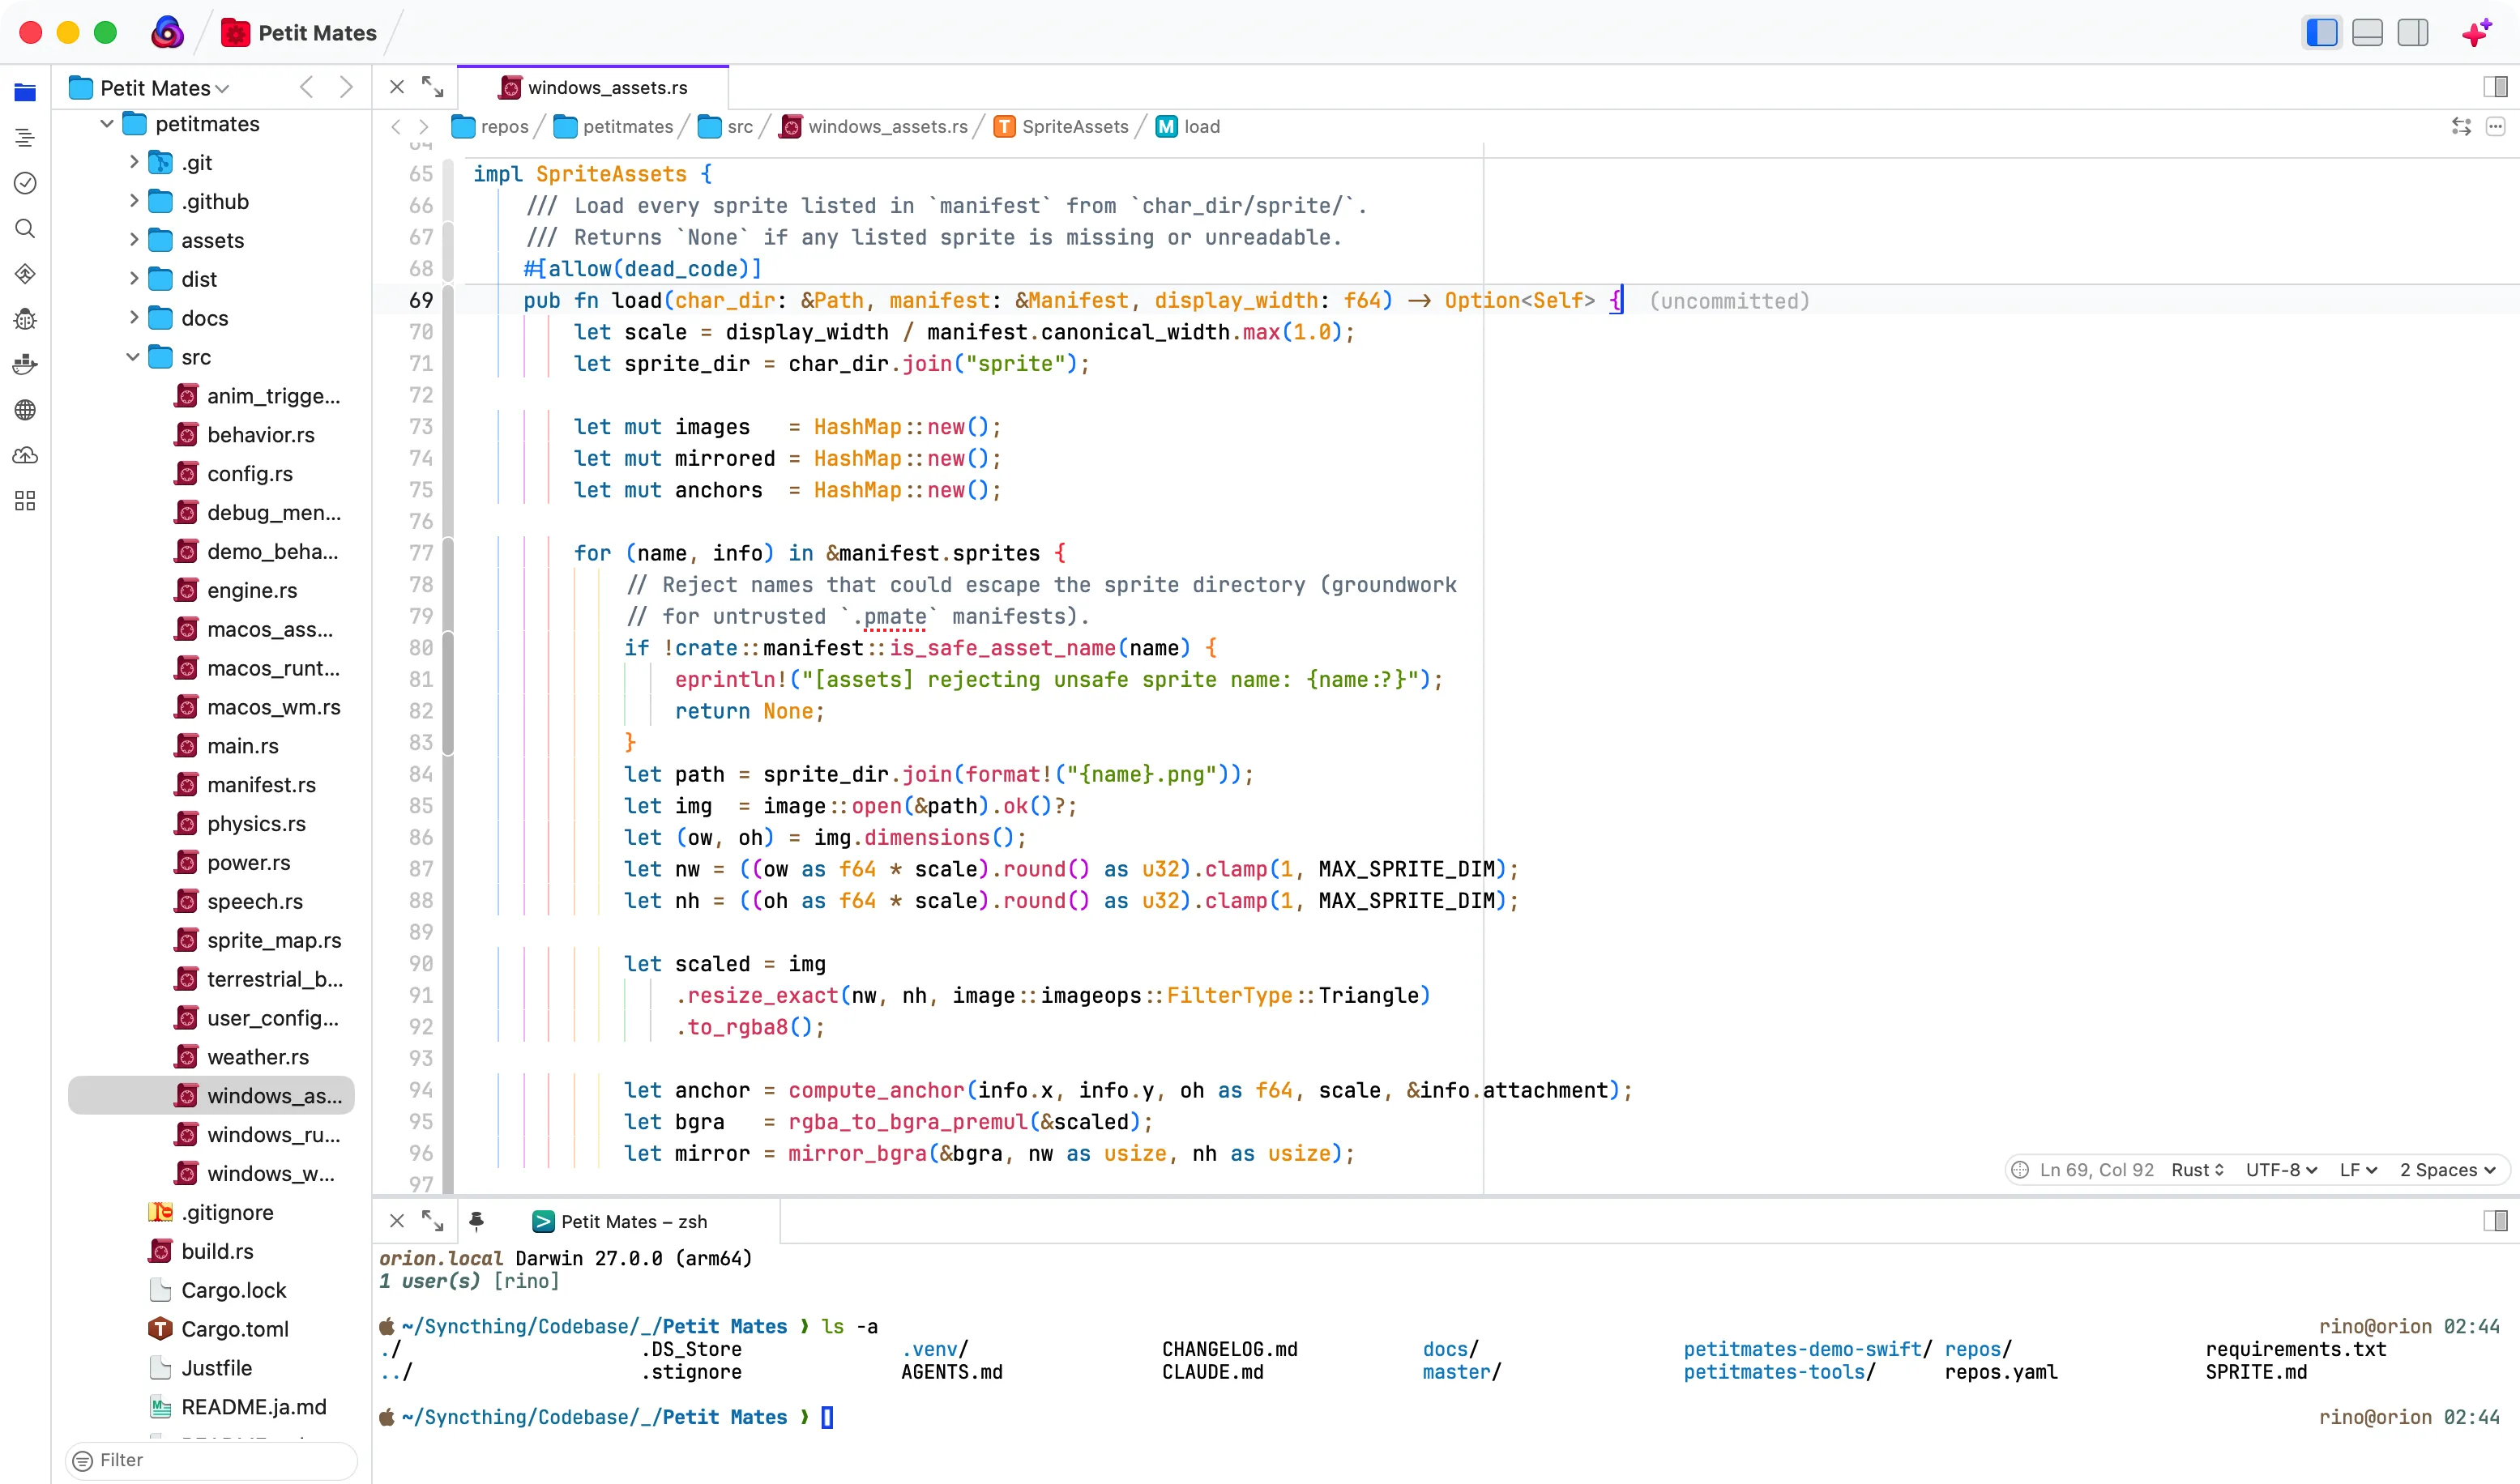Select the windows_assets.rs editor tab
The image size is (2520, 1484).
[594, 88]
